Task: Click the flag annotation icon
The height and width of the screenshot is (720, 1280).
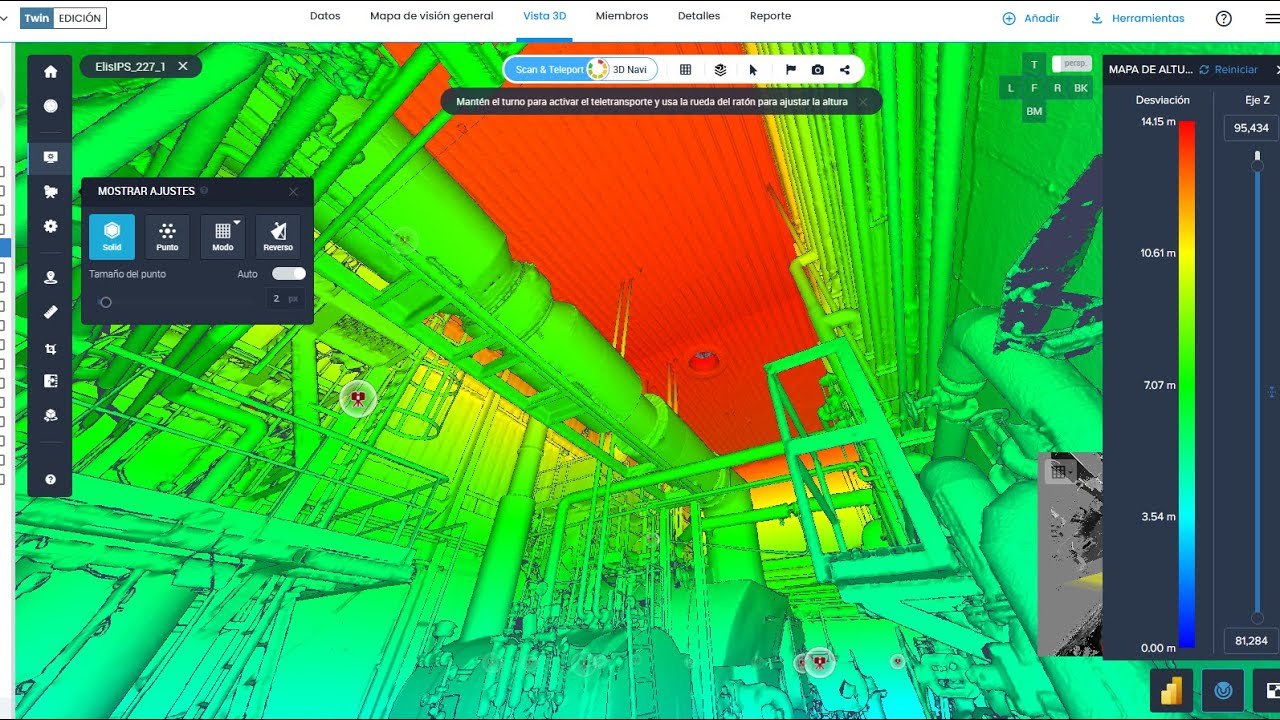Action: coord(790,70)
